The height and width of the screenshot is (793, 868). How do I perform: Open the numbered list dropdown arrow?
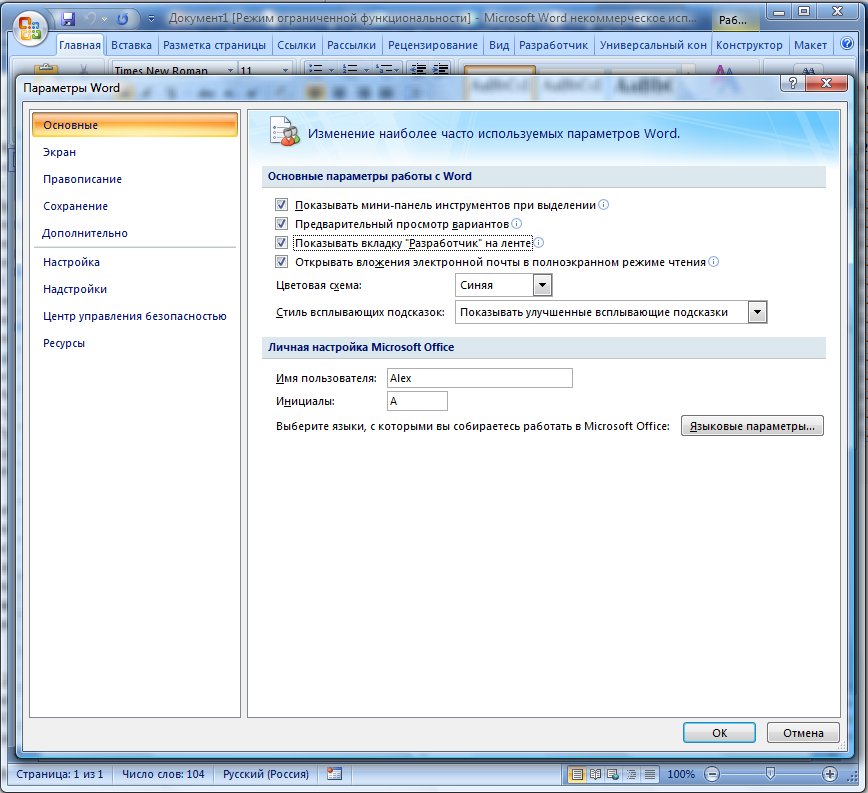tap(366, 70)
